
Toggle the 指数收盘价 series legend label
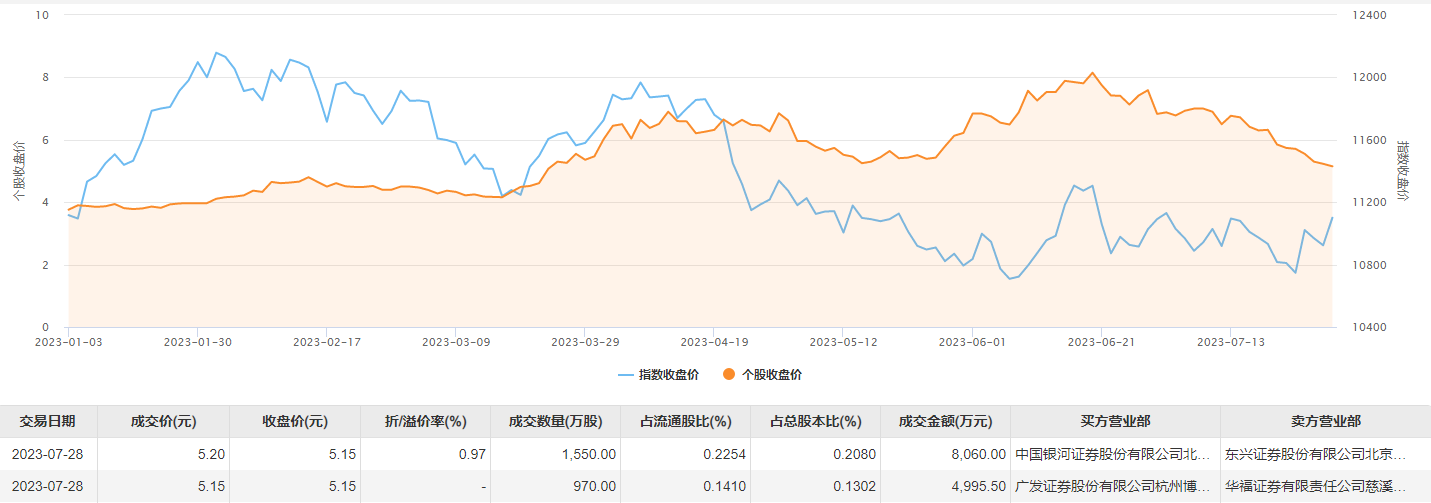tap(669, 375)
